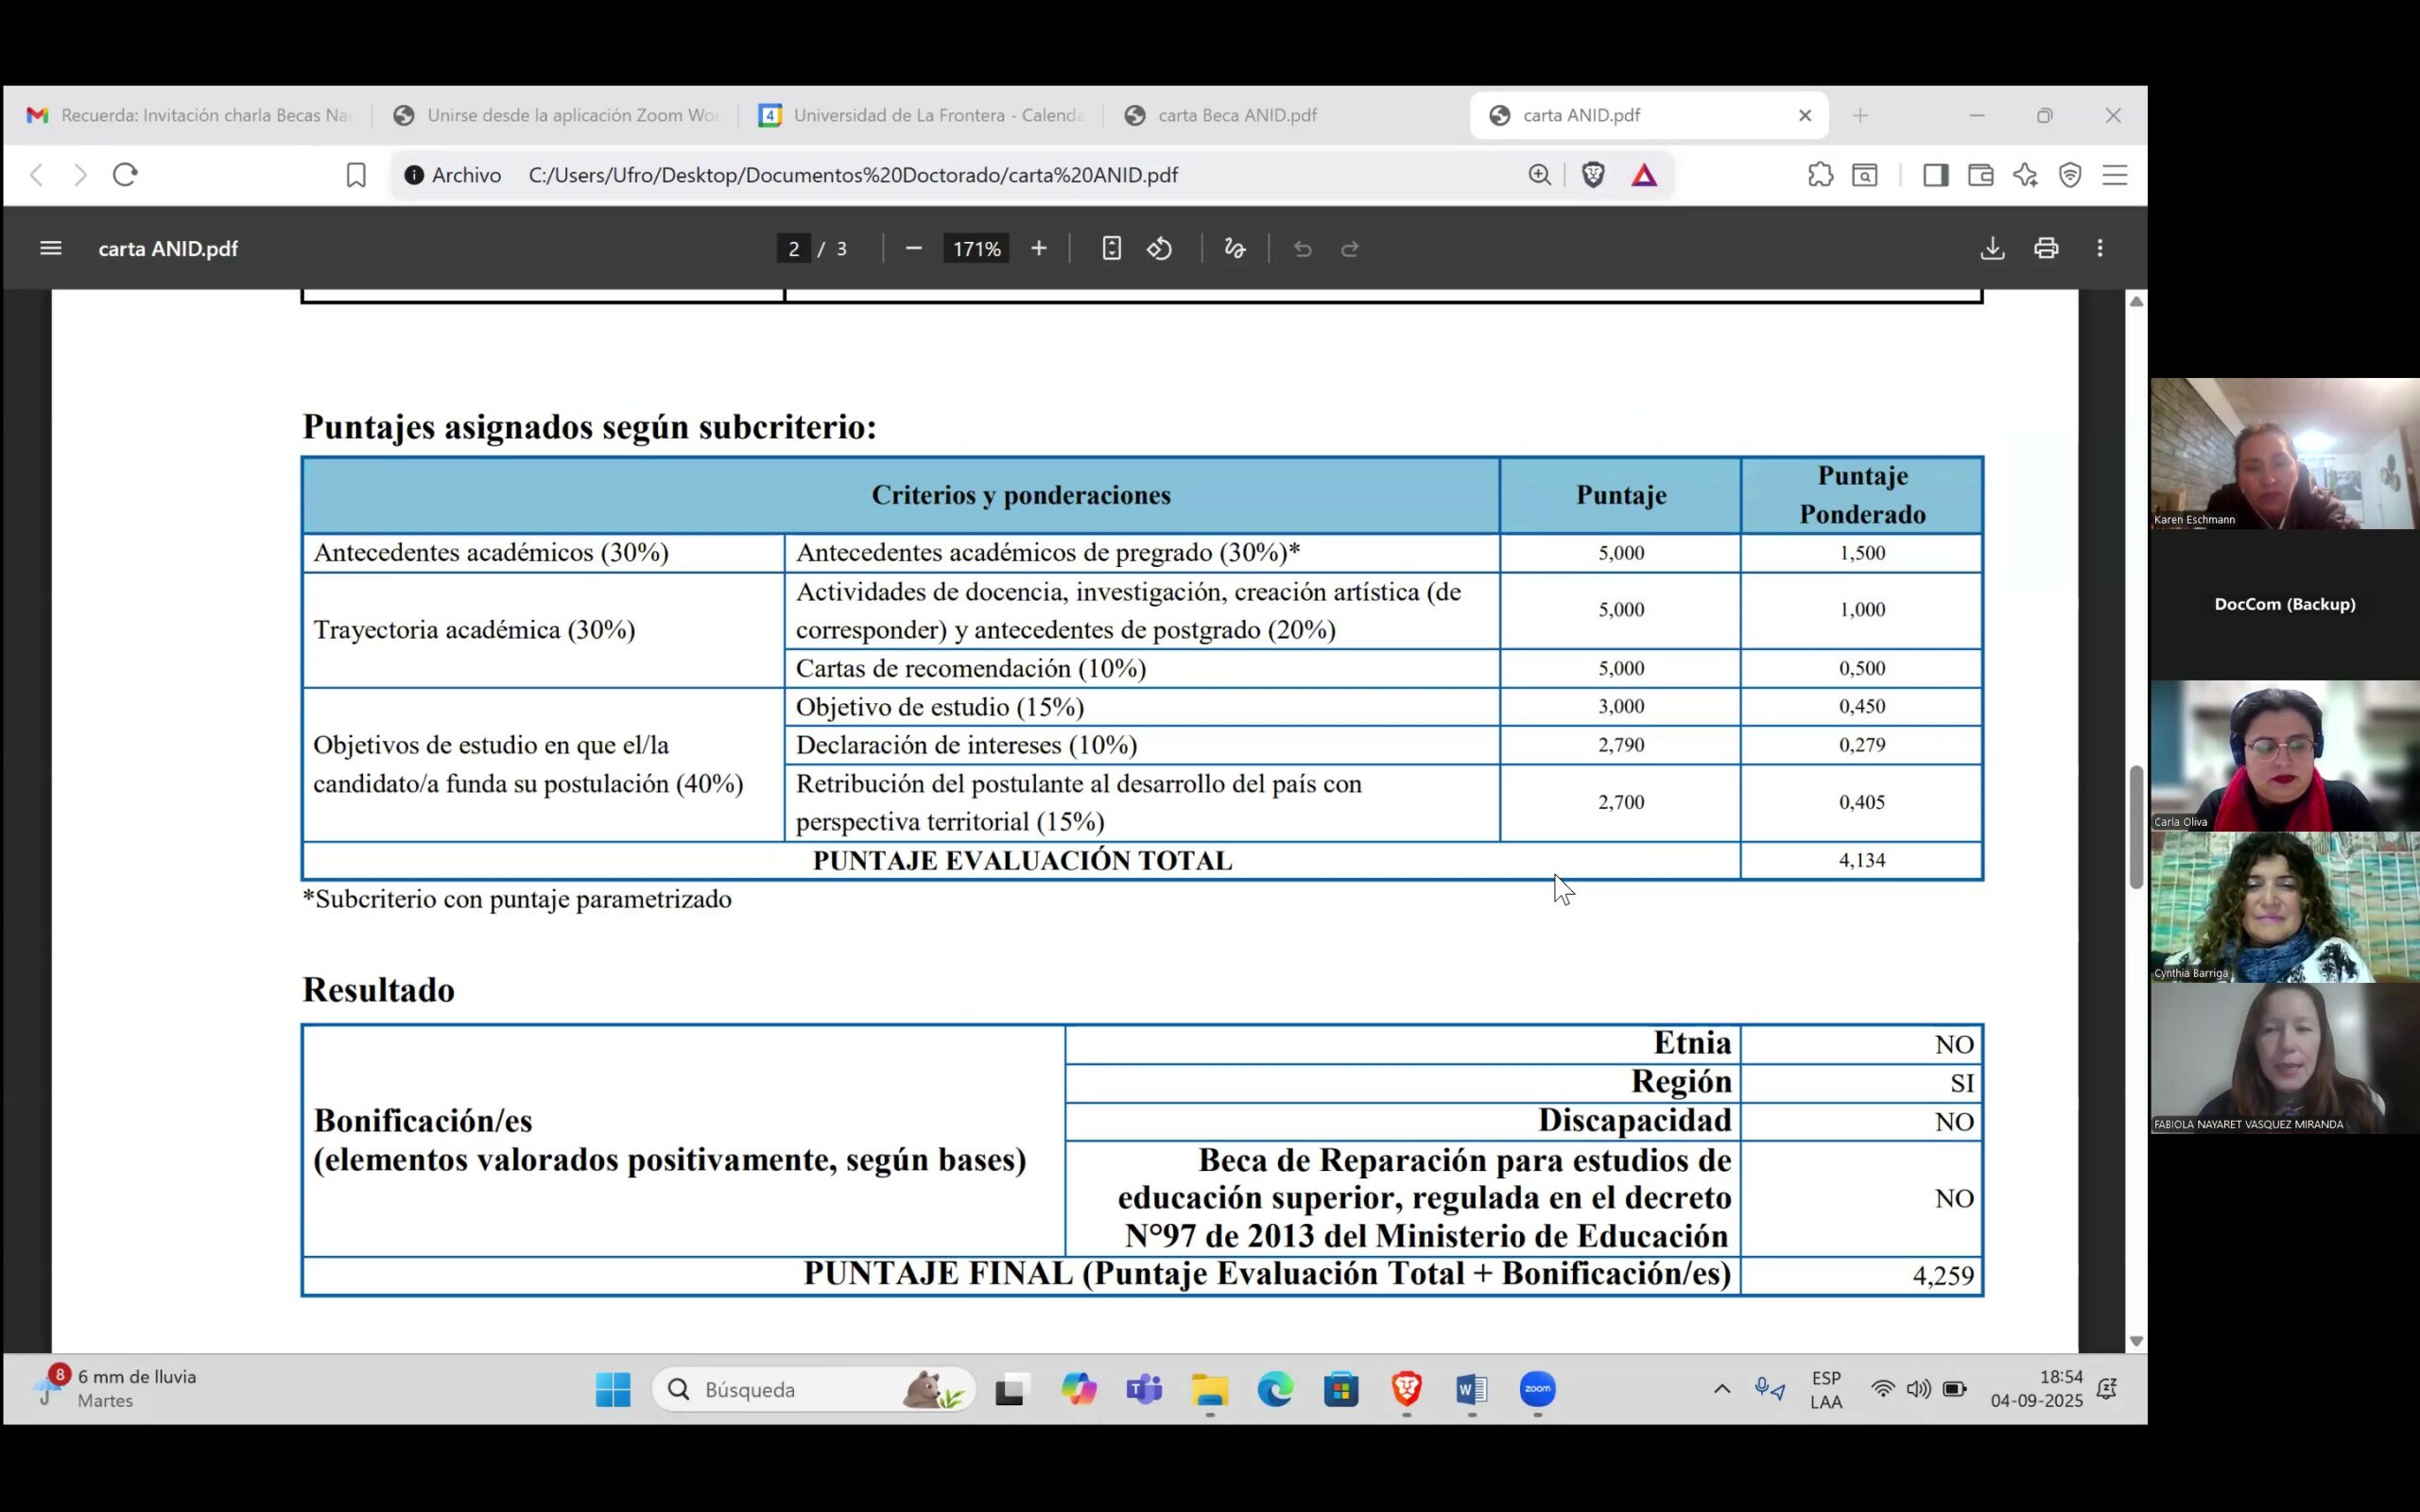Open the weather widget lluvia

tap(116, 1389)
